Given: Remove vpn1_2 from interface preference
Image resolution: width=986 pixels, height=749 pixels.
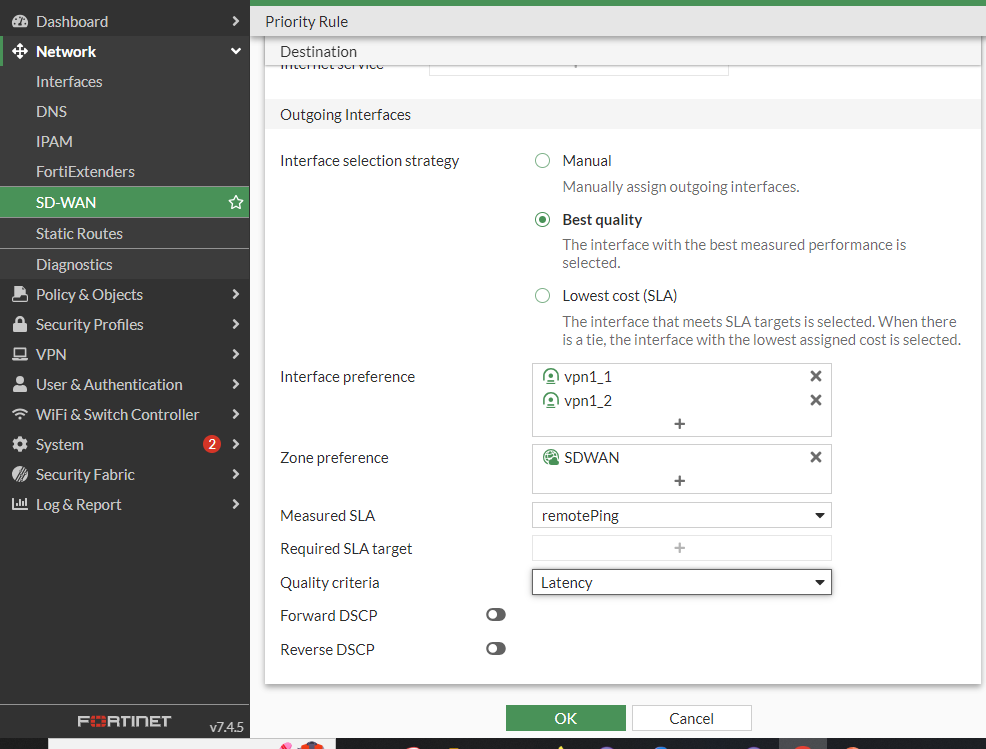Looking at the screenshot, I should click(816, 400).
